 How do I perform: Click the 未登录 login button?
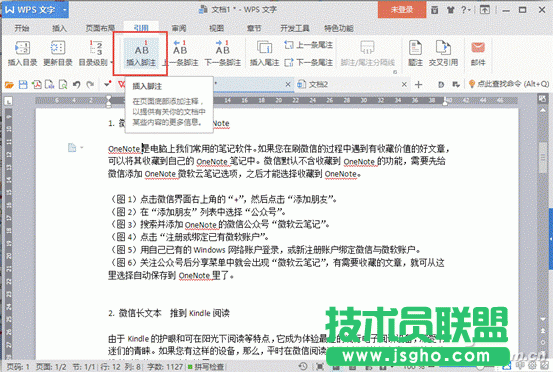click(402, 10)
